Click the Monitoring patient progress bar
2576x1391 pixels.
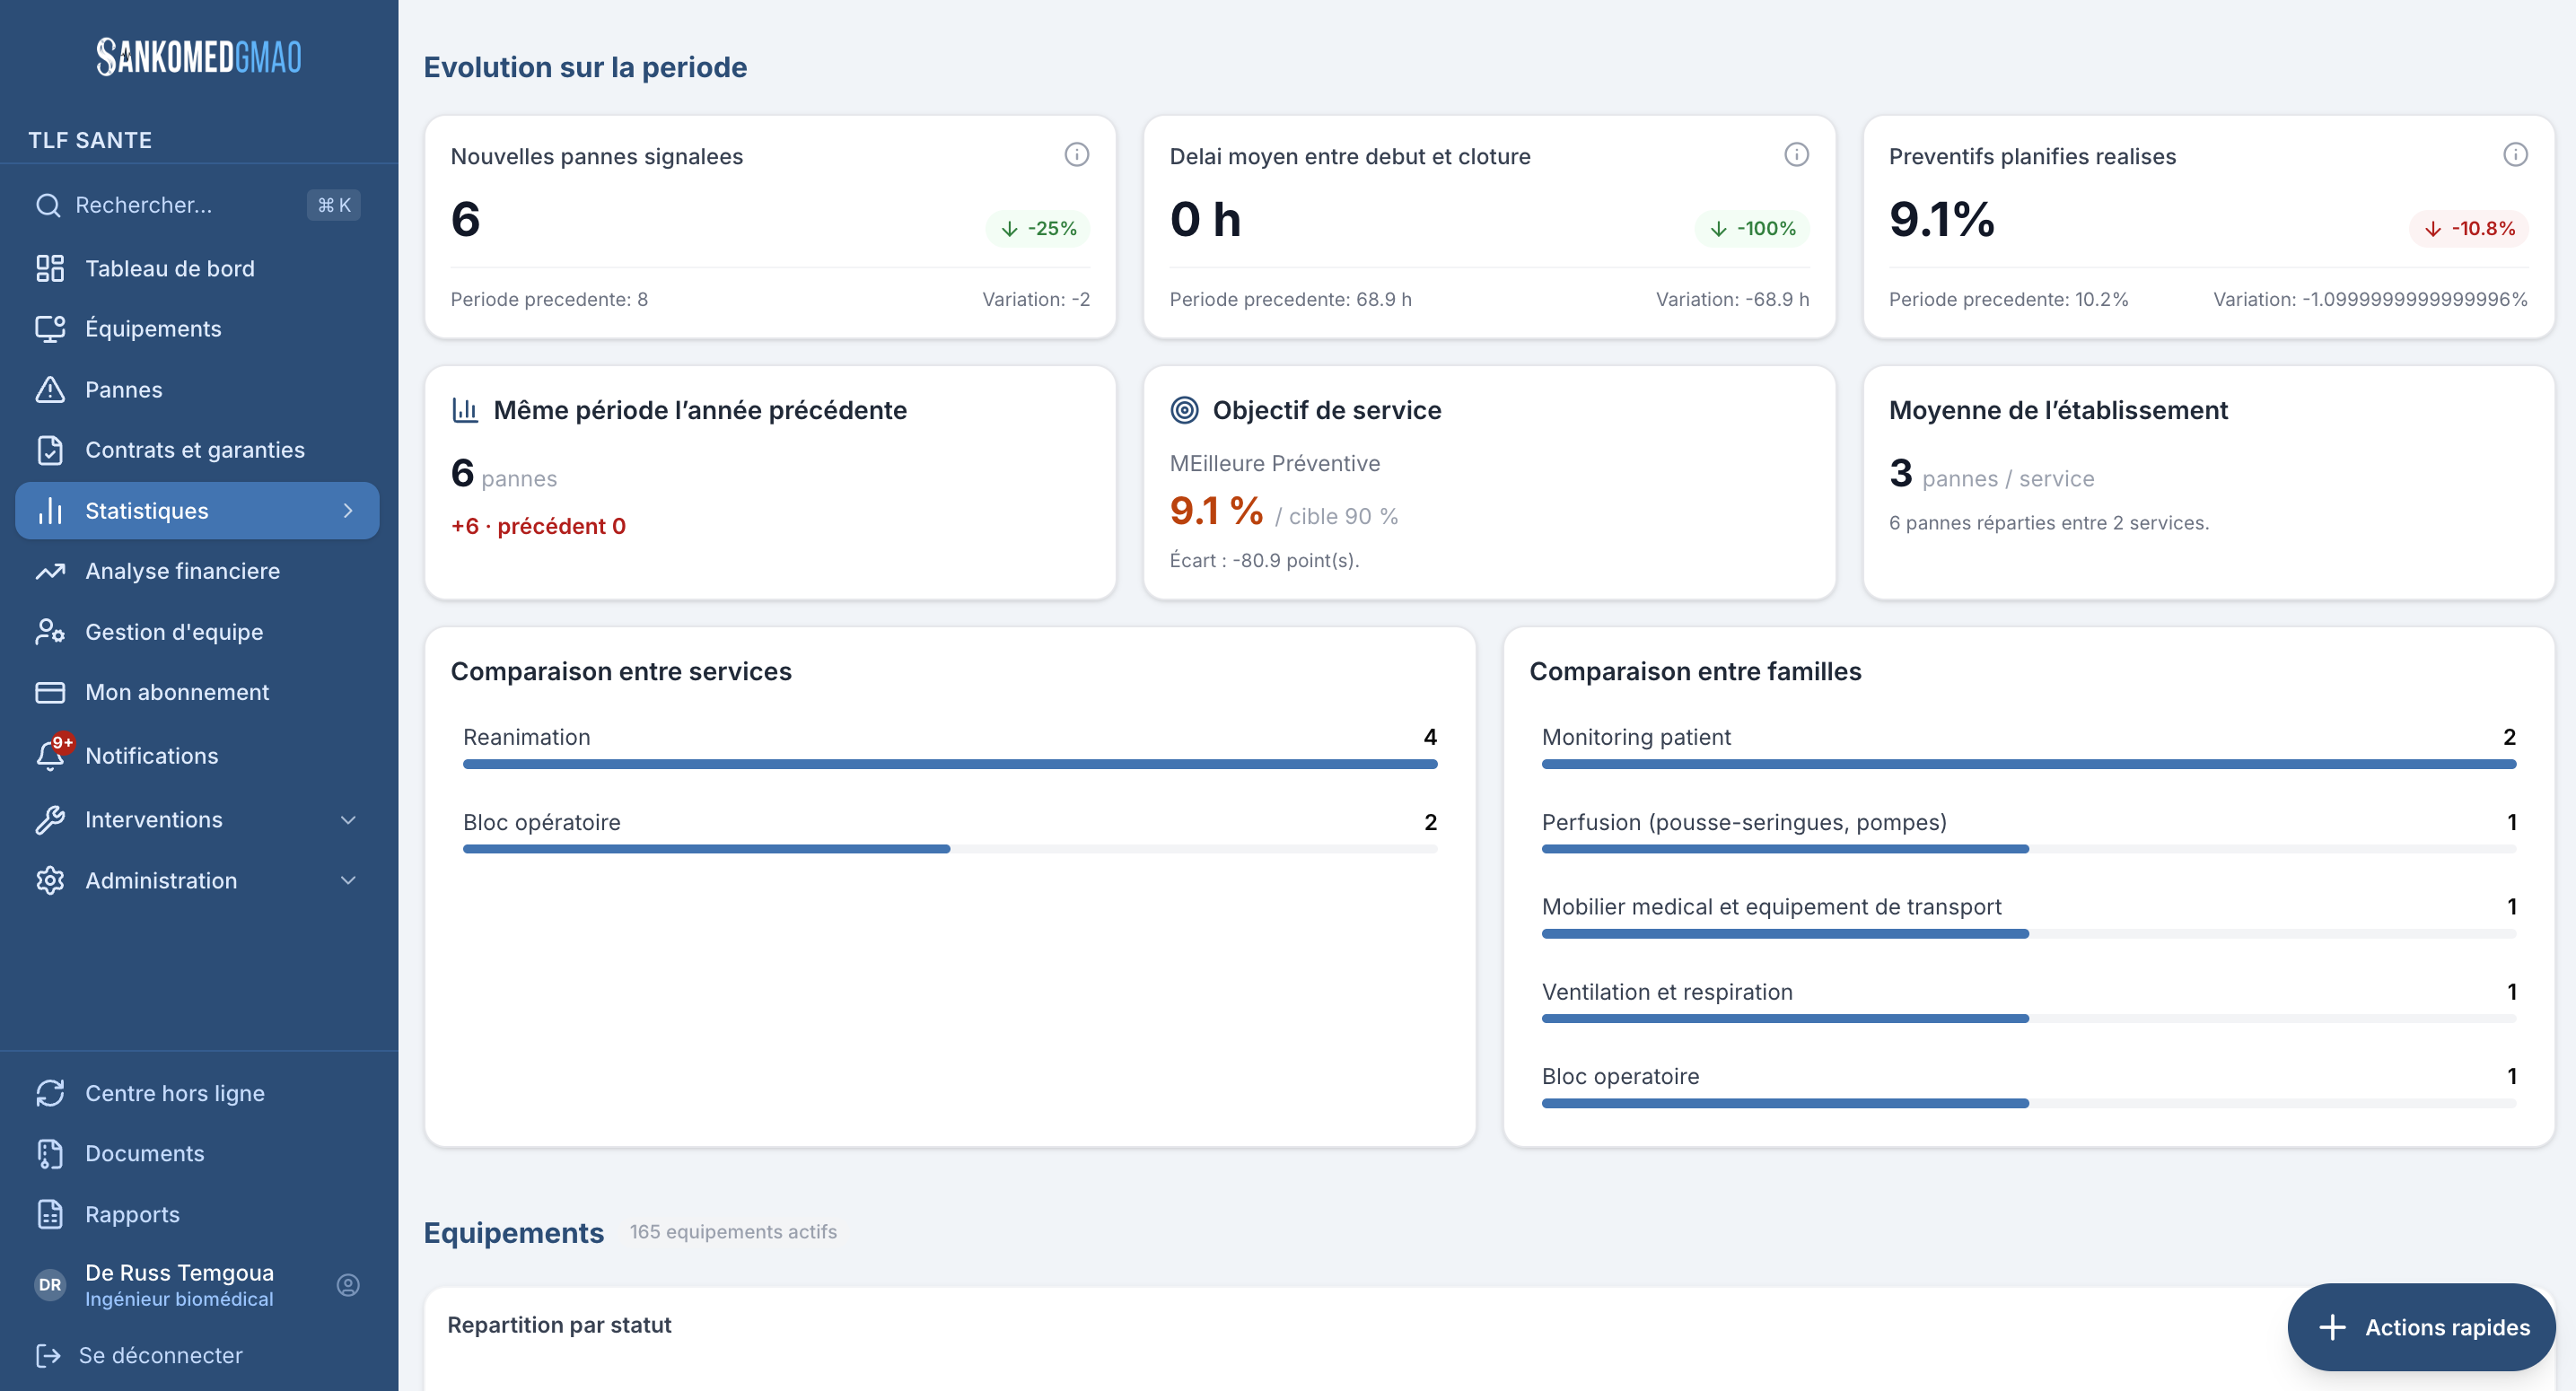[x=2029, y=764]
